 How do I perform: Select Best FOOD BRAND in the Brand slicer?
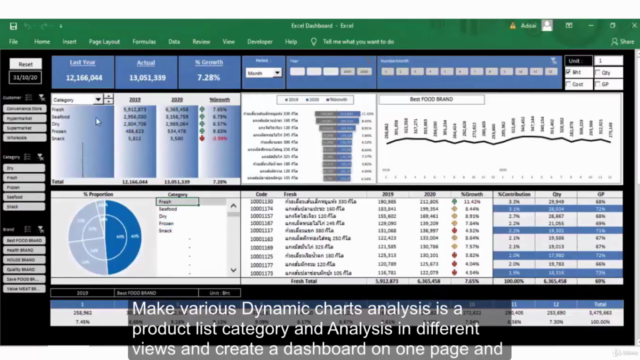click(24, 240)
